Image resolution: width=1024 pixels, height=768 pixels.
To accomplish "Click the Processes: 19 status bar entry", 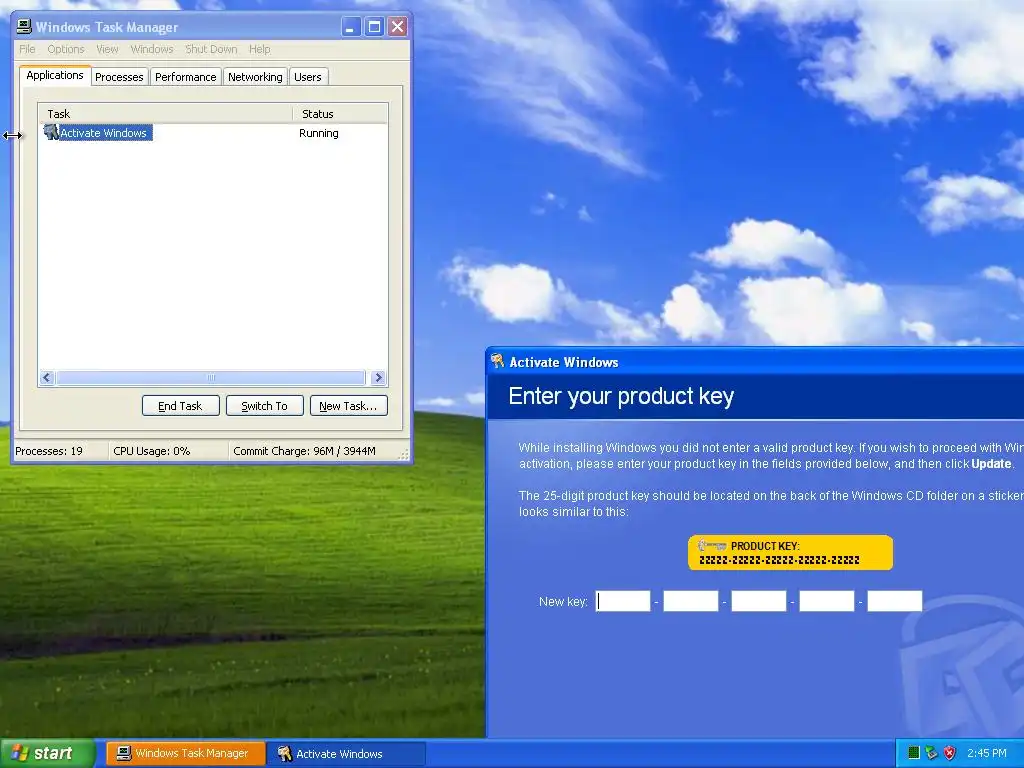I will click(49, 451).
